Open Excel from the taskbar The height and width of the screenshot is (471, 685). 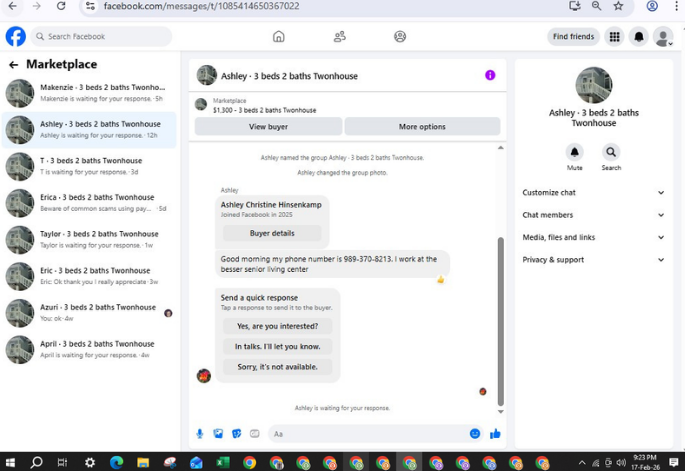(x=223, y=462)
